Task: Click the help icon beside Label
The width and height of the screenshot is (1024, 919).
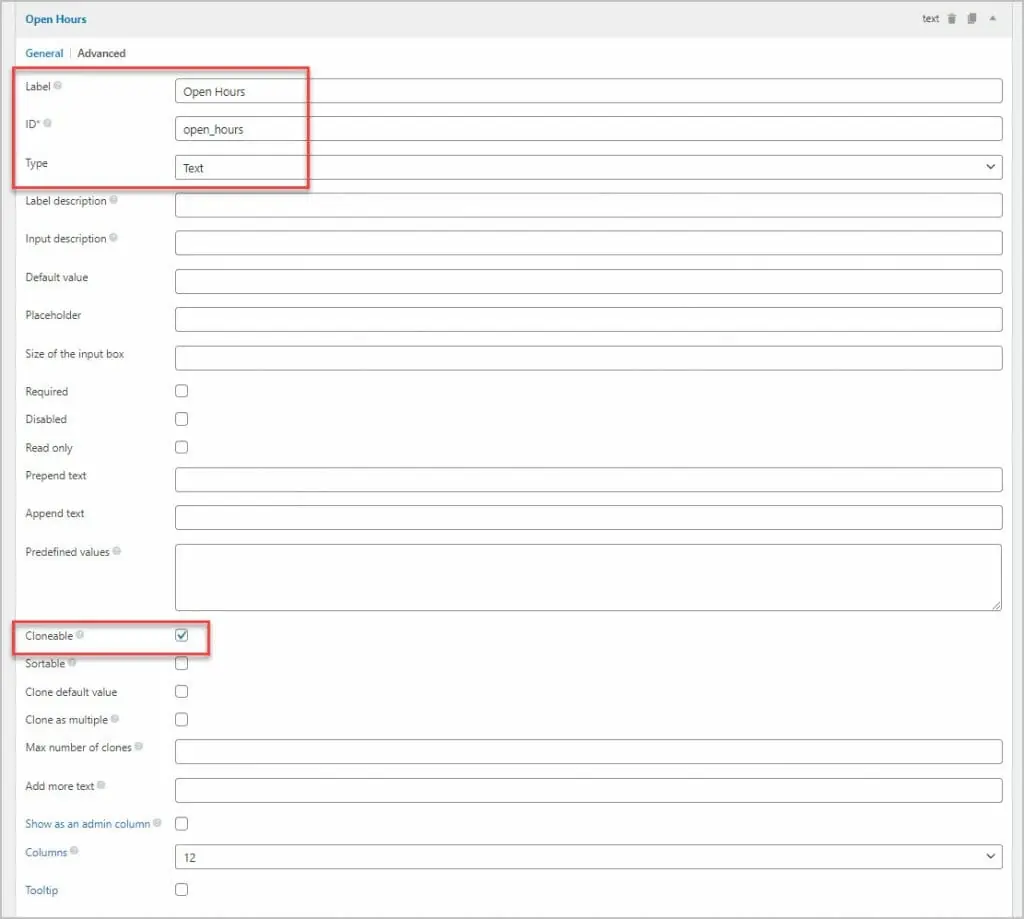Action: (57, 86)
